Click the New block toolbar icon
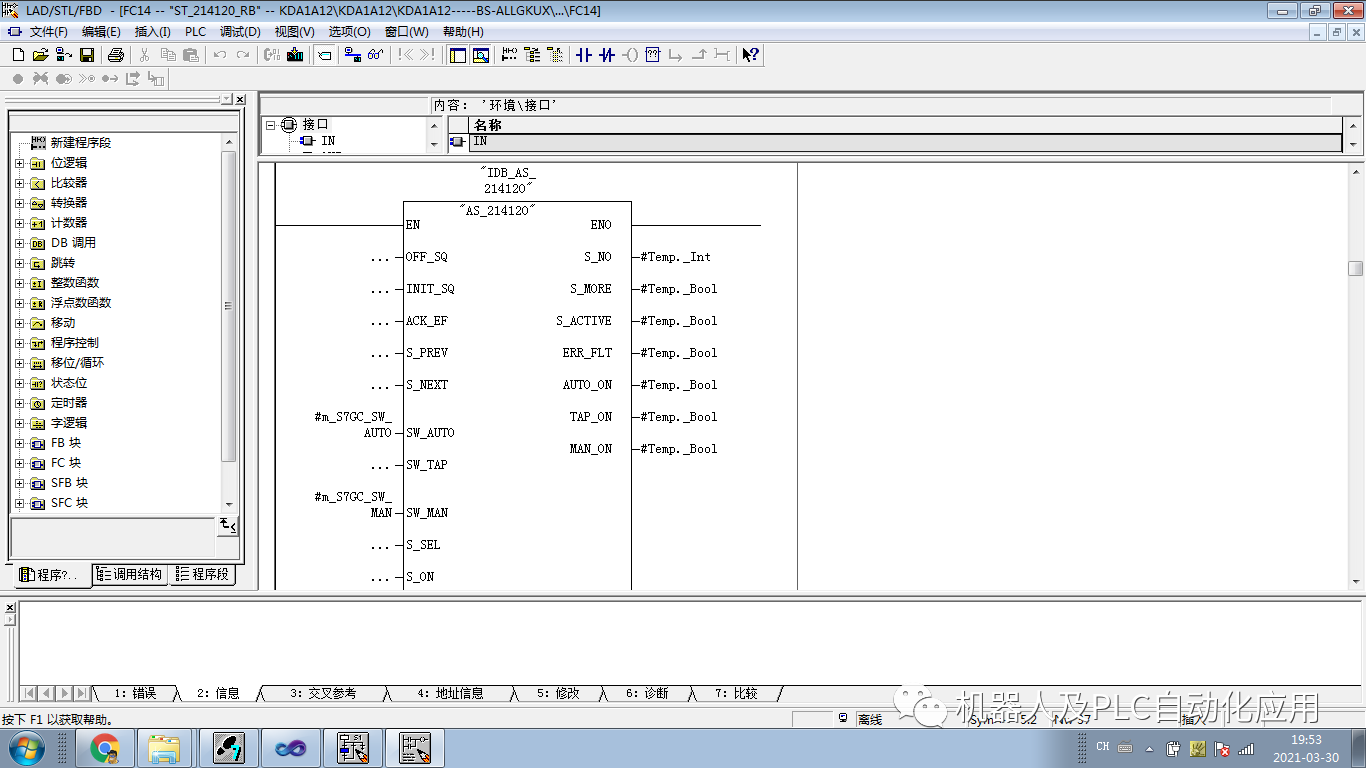The width and height of the screenshot is (1366, 768). (x=18, y=55)
